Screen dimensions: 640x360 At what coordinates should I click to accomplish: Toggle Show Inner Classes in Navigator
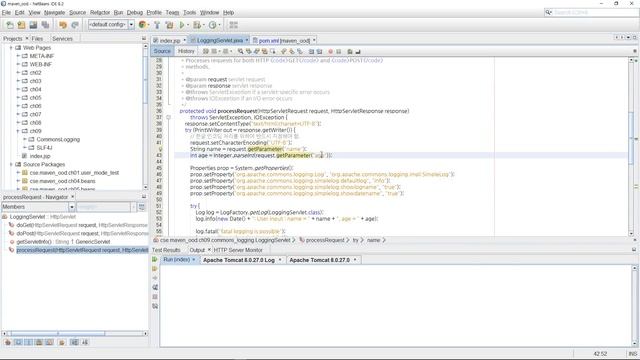[49, 342]
